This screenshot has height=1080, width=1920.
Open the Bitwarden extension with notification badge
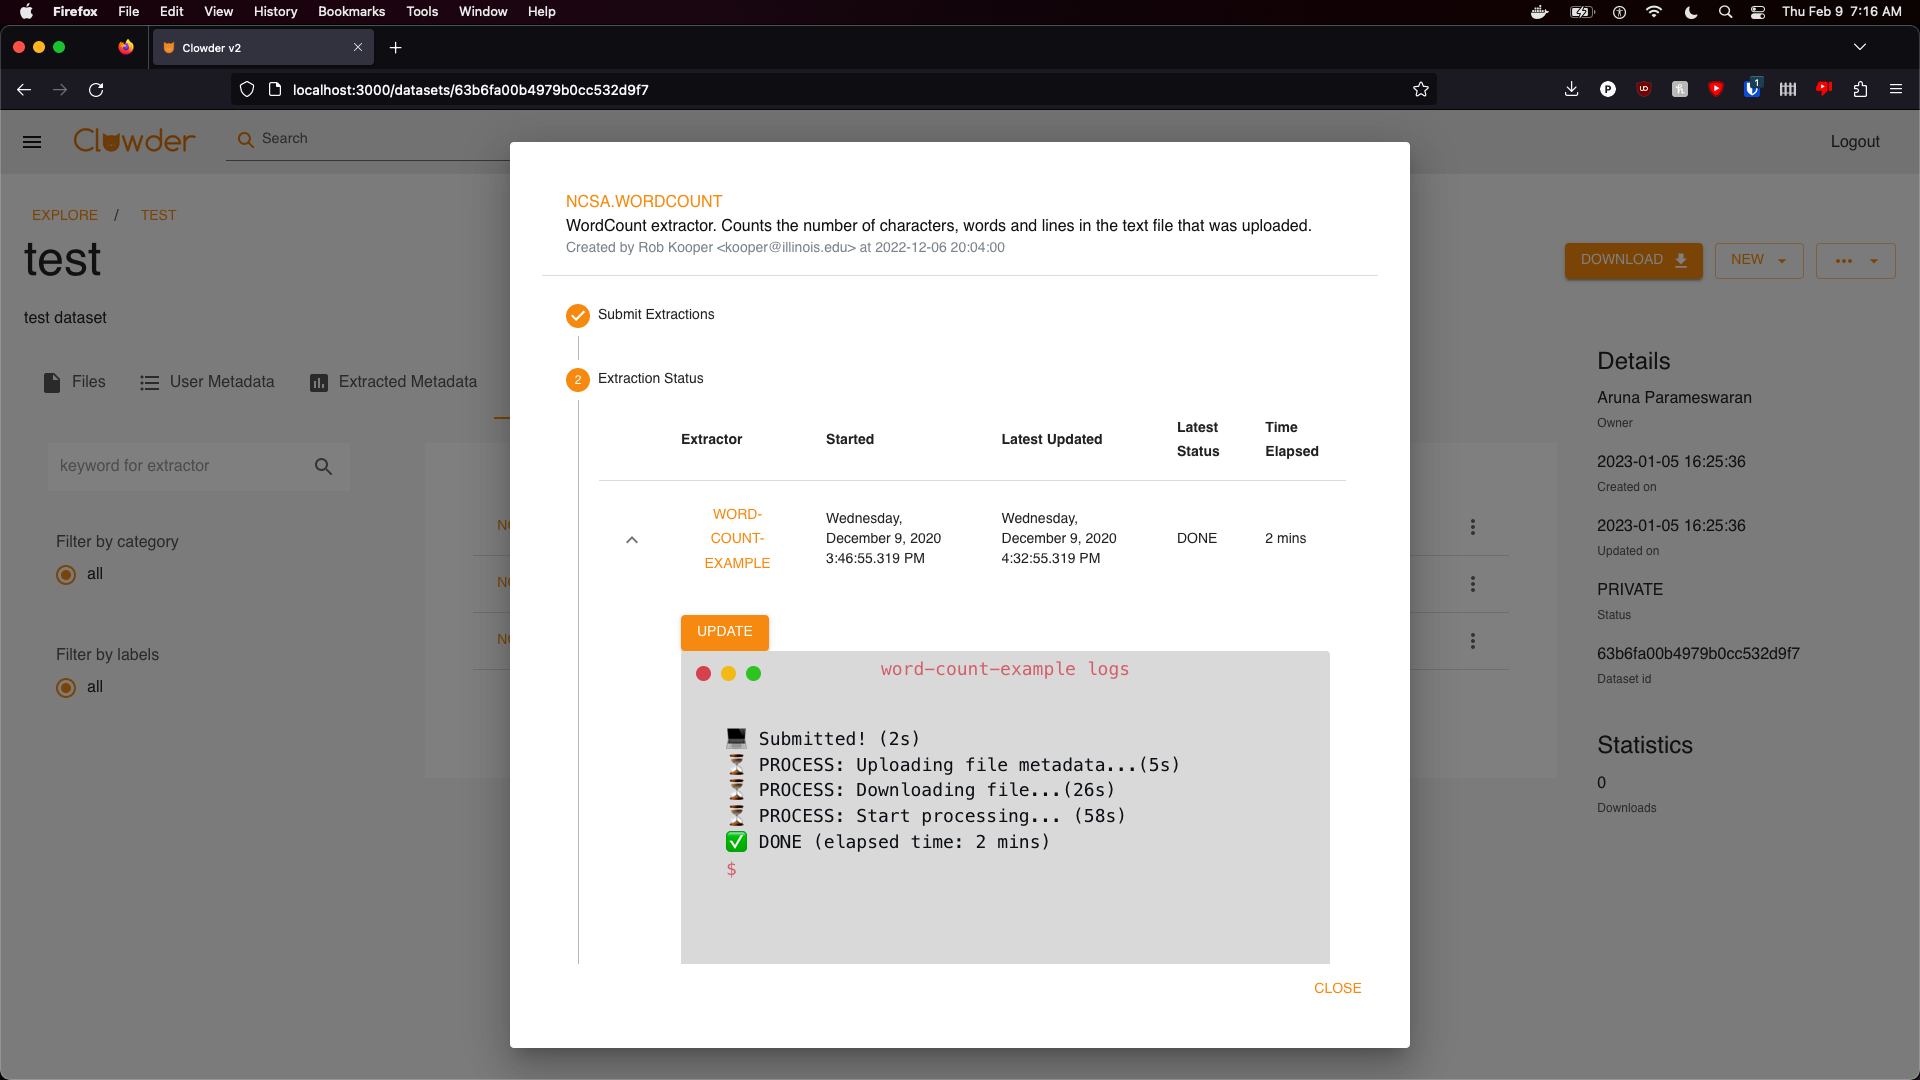(1752, 89)
